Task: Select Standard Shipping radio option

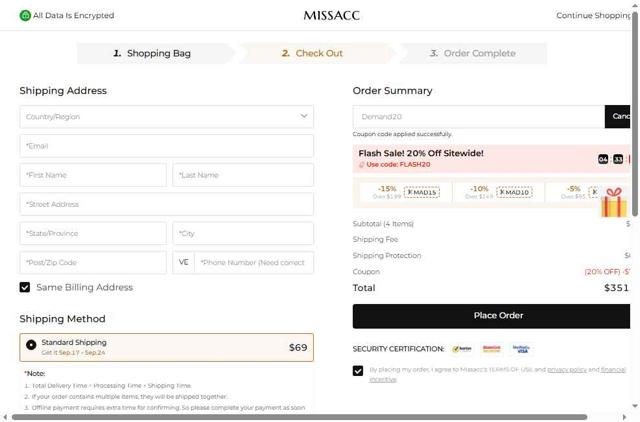Action: (x=31, y=345)
